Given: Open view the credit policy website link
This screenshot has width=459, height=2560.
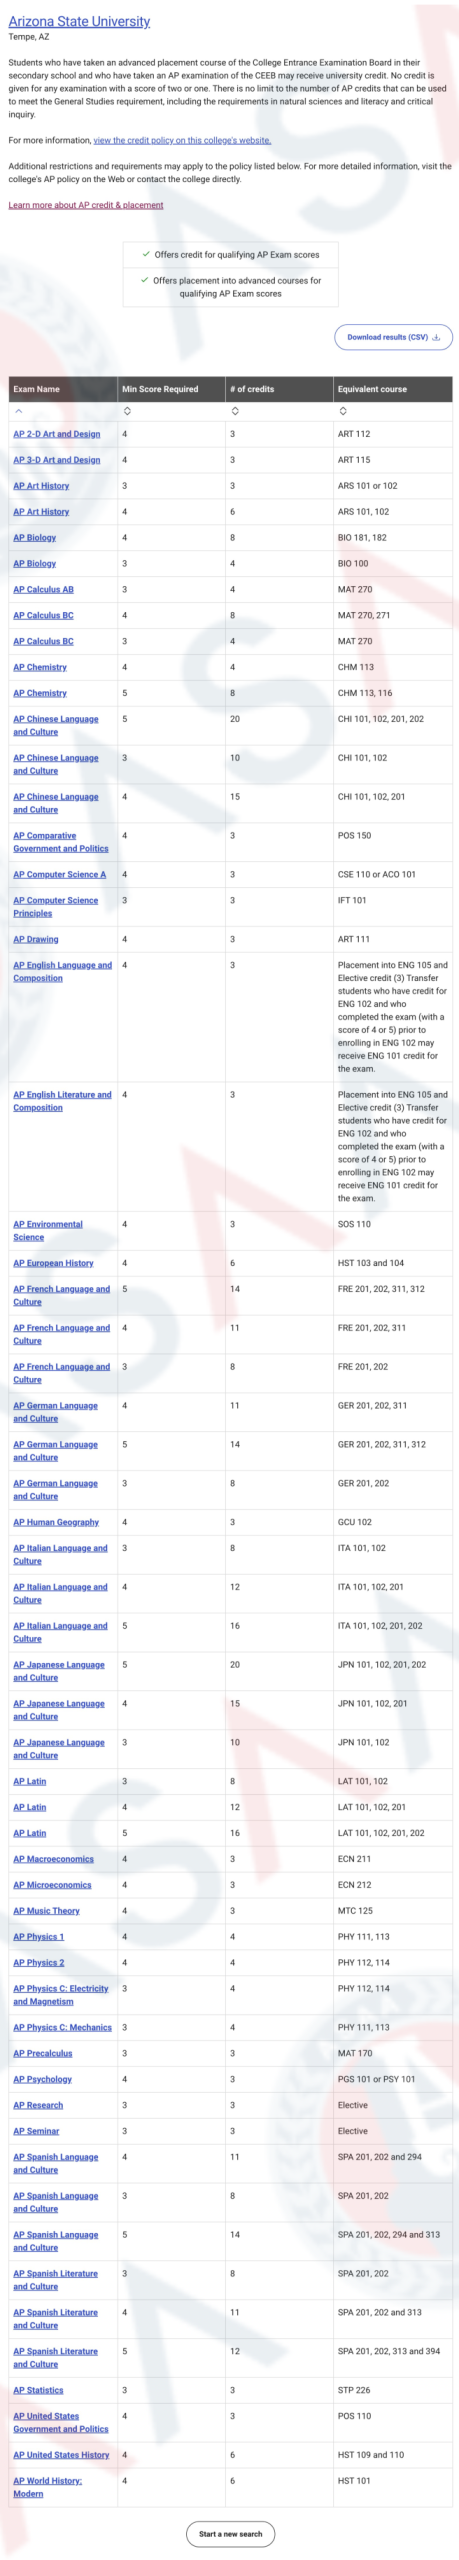Looking at the screenshot, I should coord(182,140).
